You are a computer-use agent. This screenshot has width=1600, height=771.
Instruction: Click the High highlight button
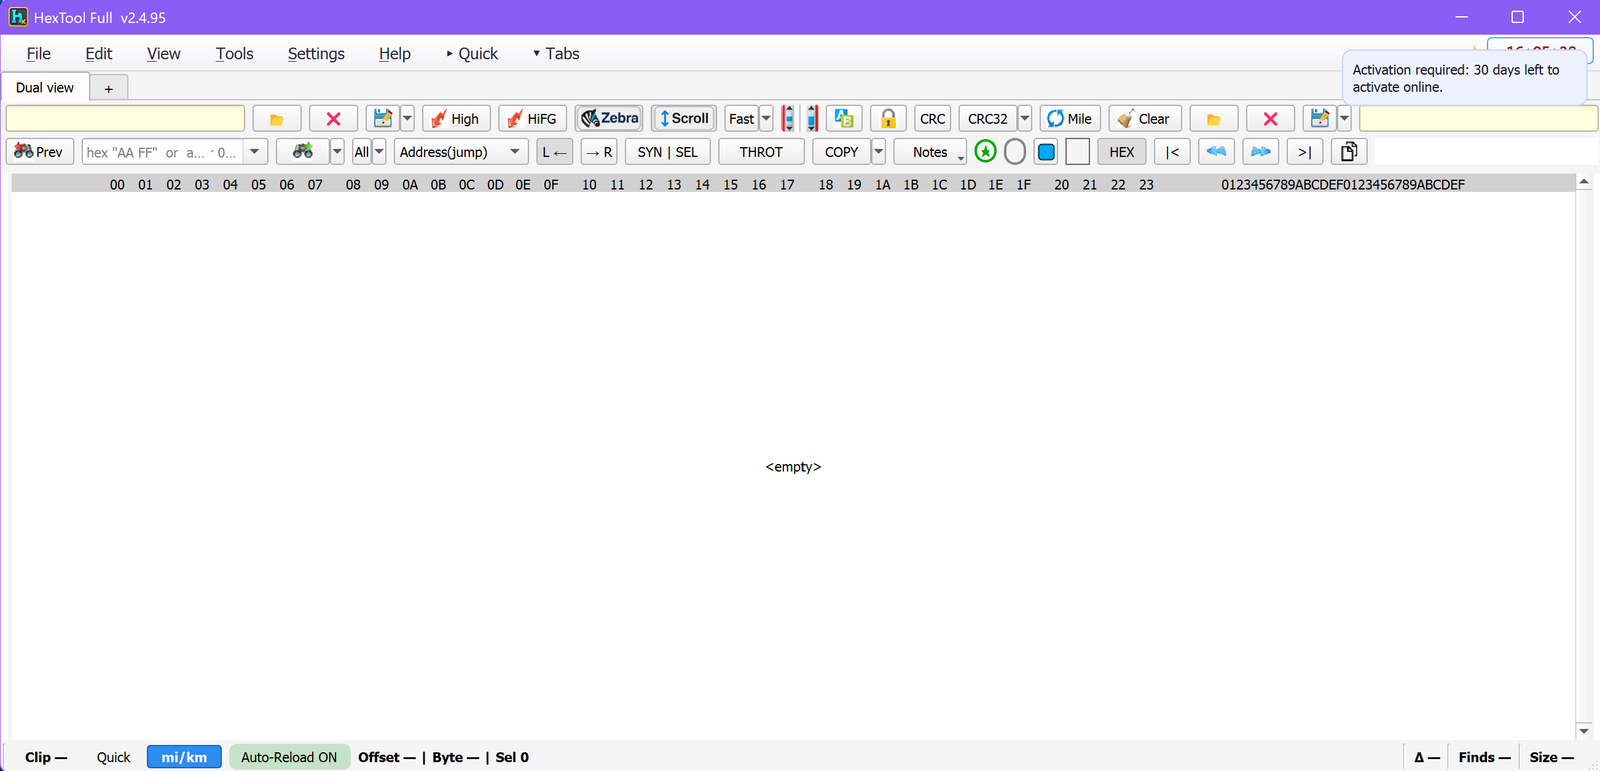[x=456, y=119]
